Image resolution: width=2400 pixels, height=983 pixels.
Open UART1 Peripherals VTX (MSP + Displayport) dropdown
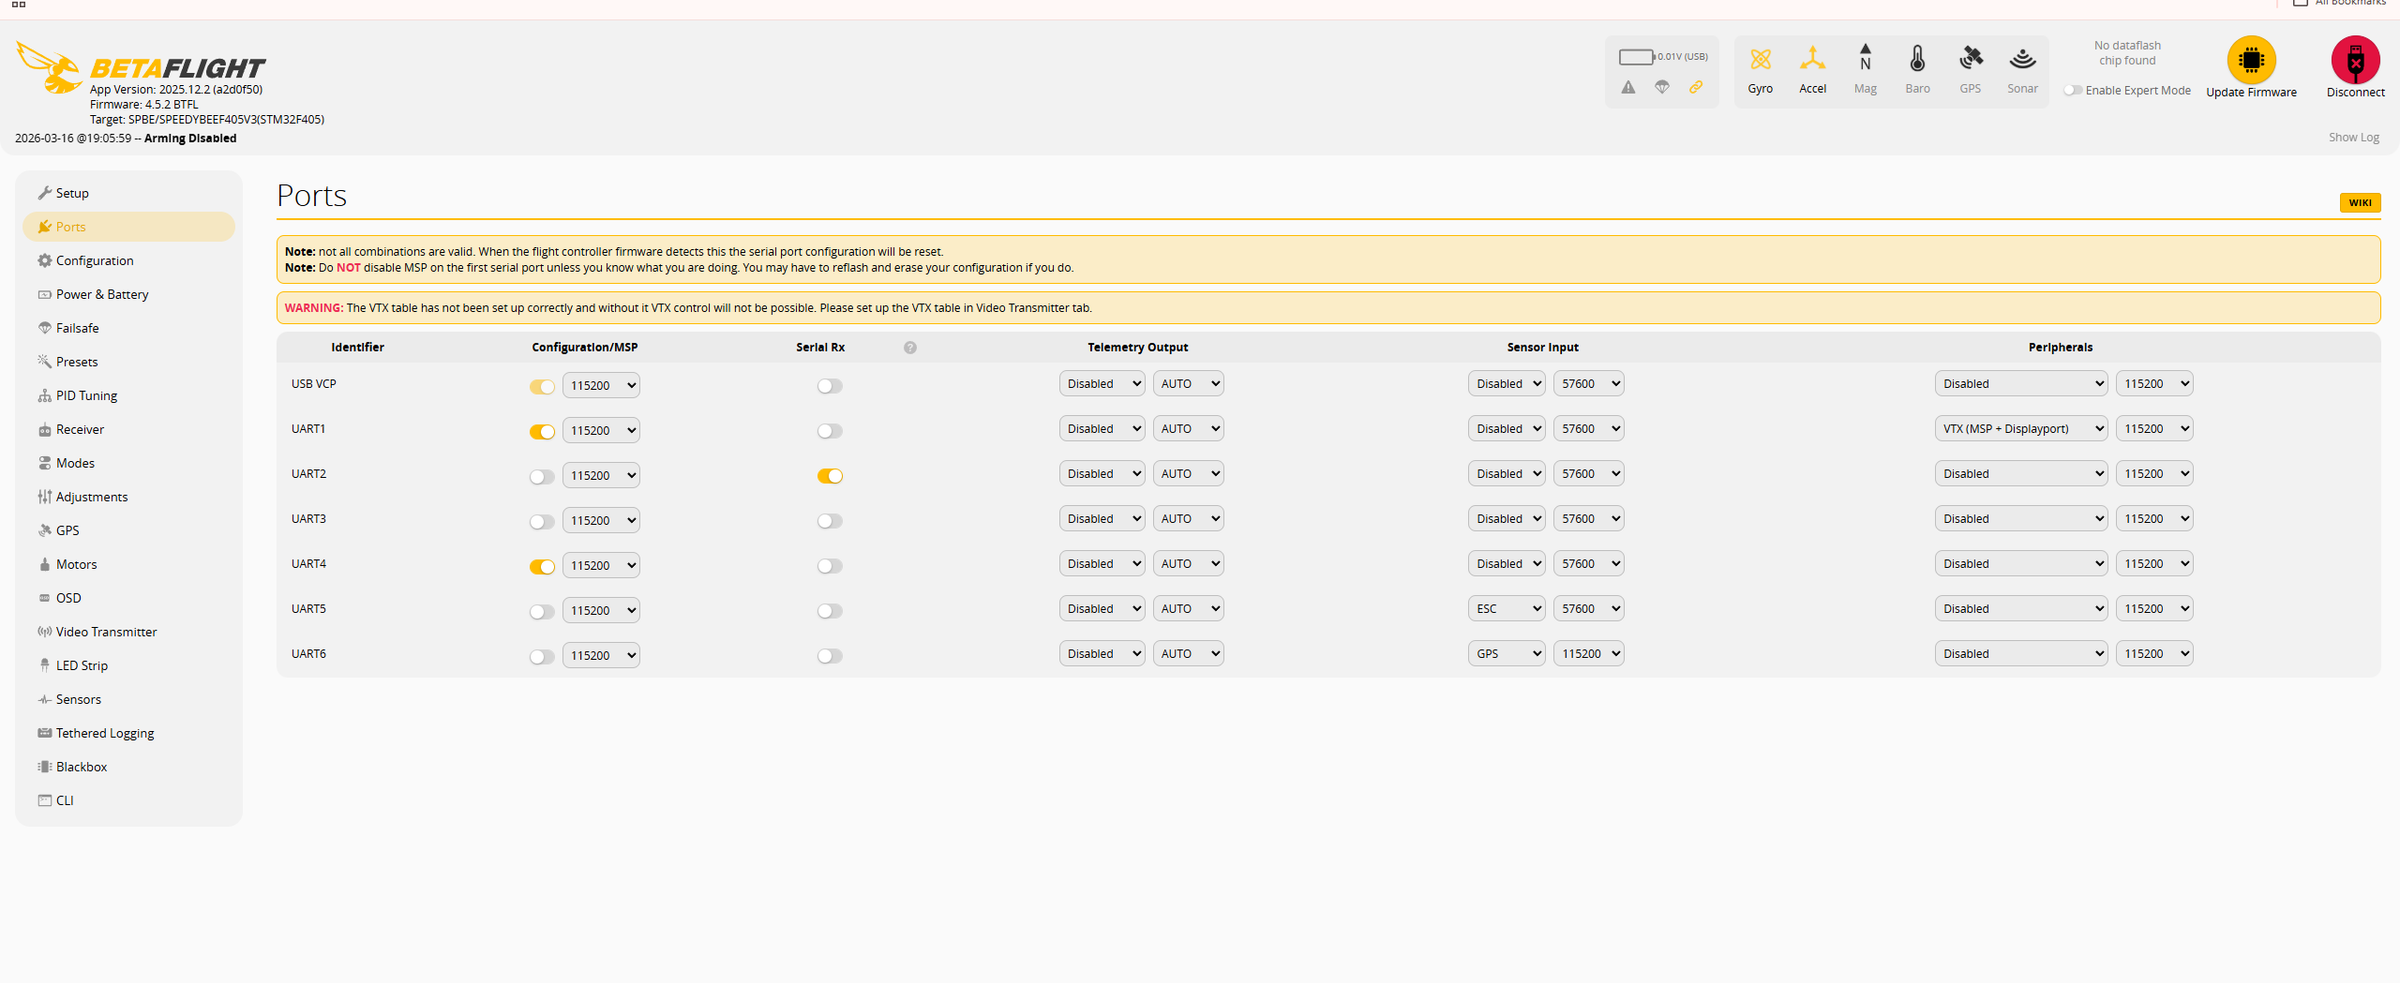tap(2021, 429)
